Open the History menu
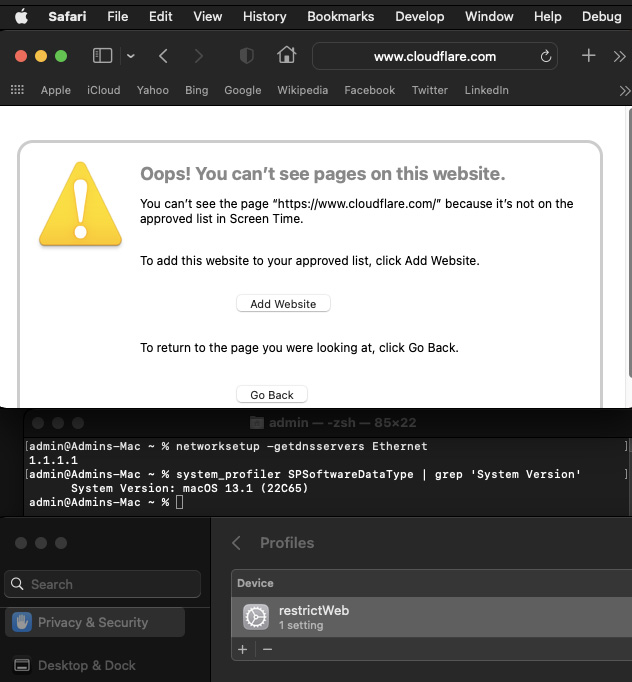632x682 pixels. click(264, 17)
